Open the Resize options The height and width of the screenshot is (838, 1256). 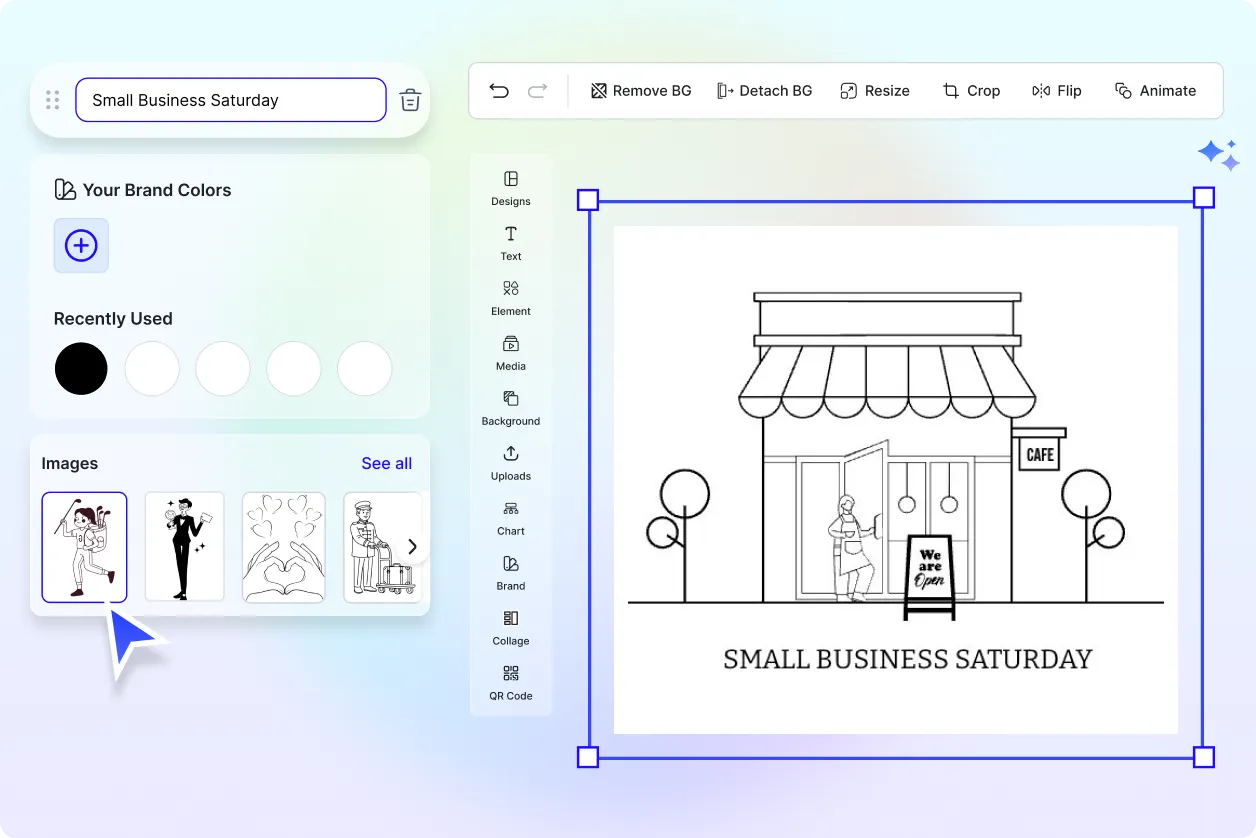(875, 90)
